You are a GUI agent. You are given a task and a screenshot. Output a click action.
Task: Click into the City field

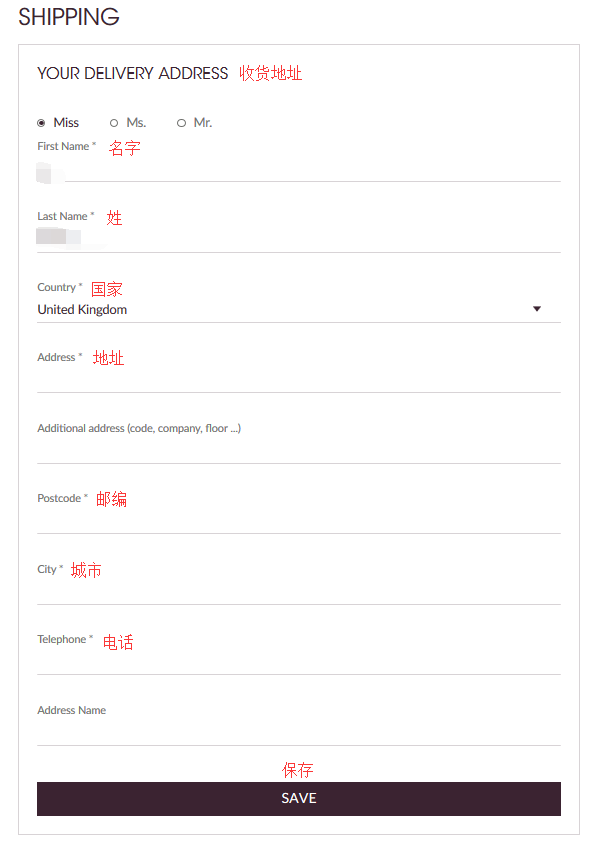(298, 591)
